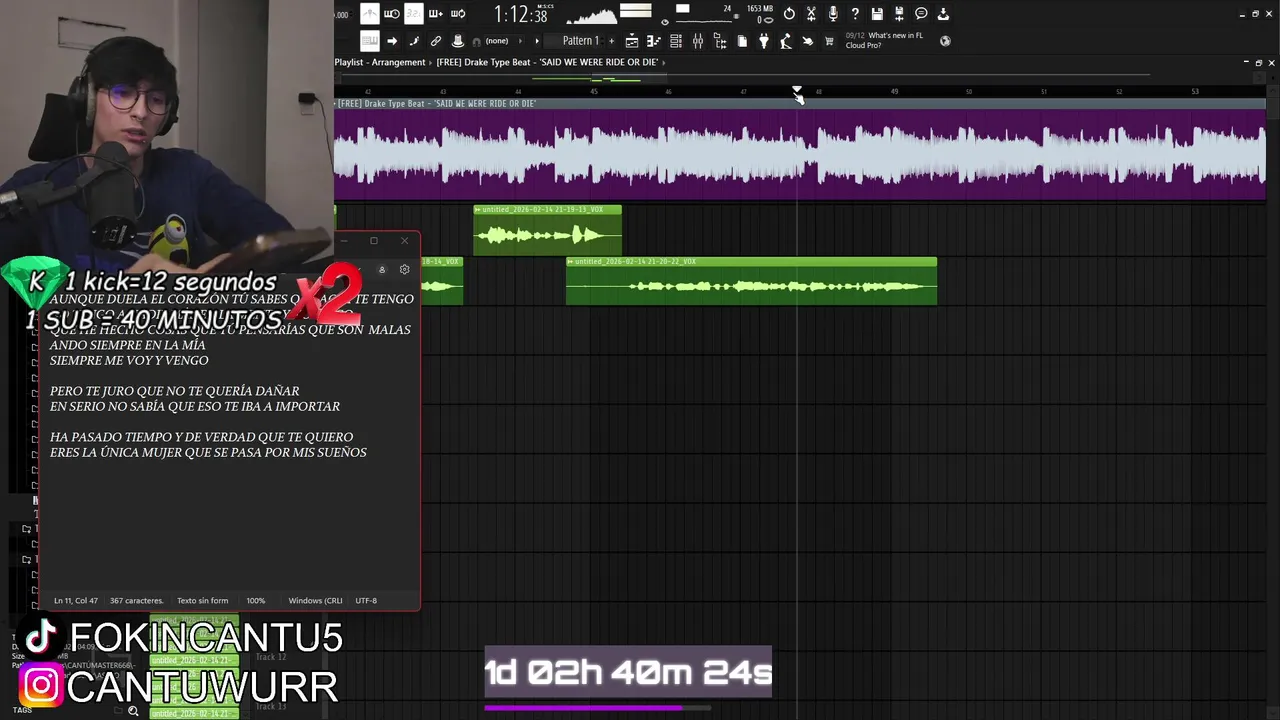Click the lyric line 'SIEMPRE ME VOY Y VENGO'
The image size is (1280, 720).
[129, 360]
